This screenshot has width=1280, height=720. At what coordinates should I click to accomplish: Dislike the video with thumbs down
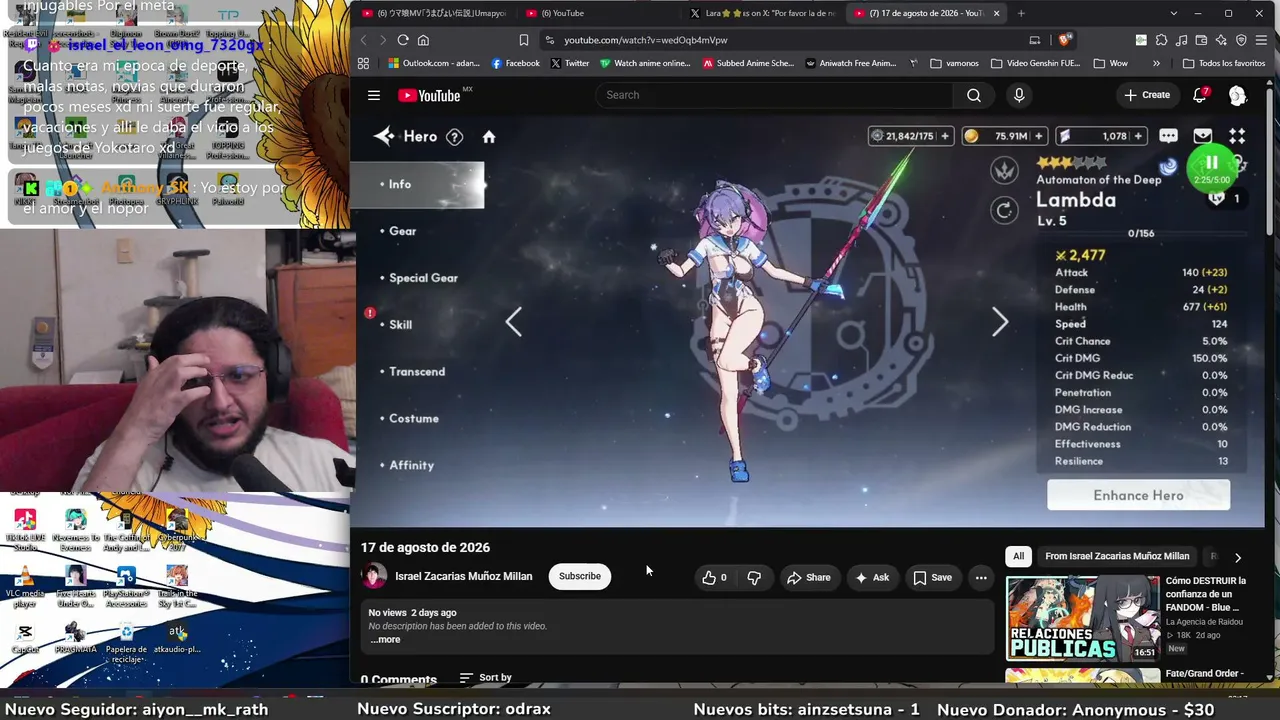click(754, 577)
